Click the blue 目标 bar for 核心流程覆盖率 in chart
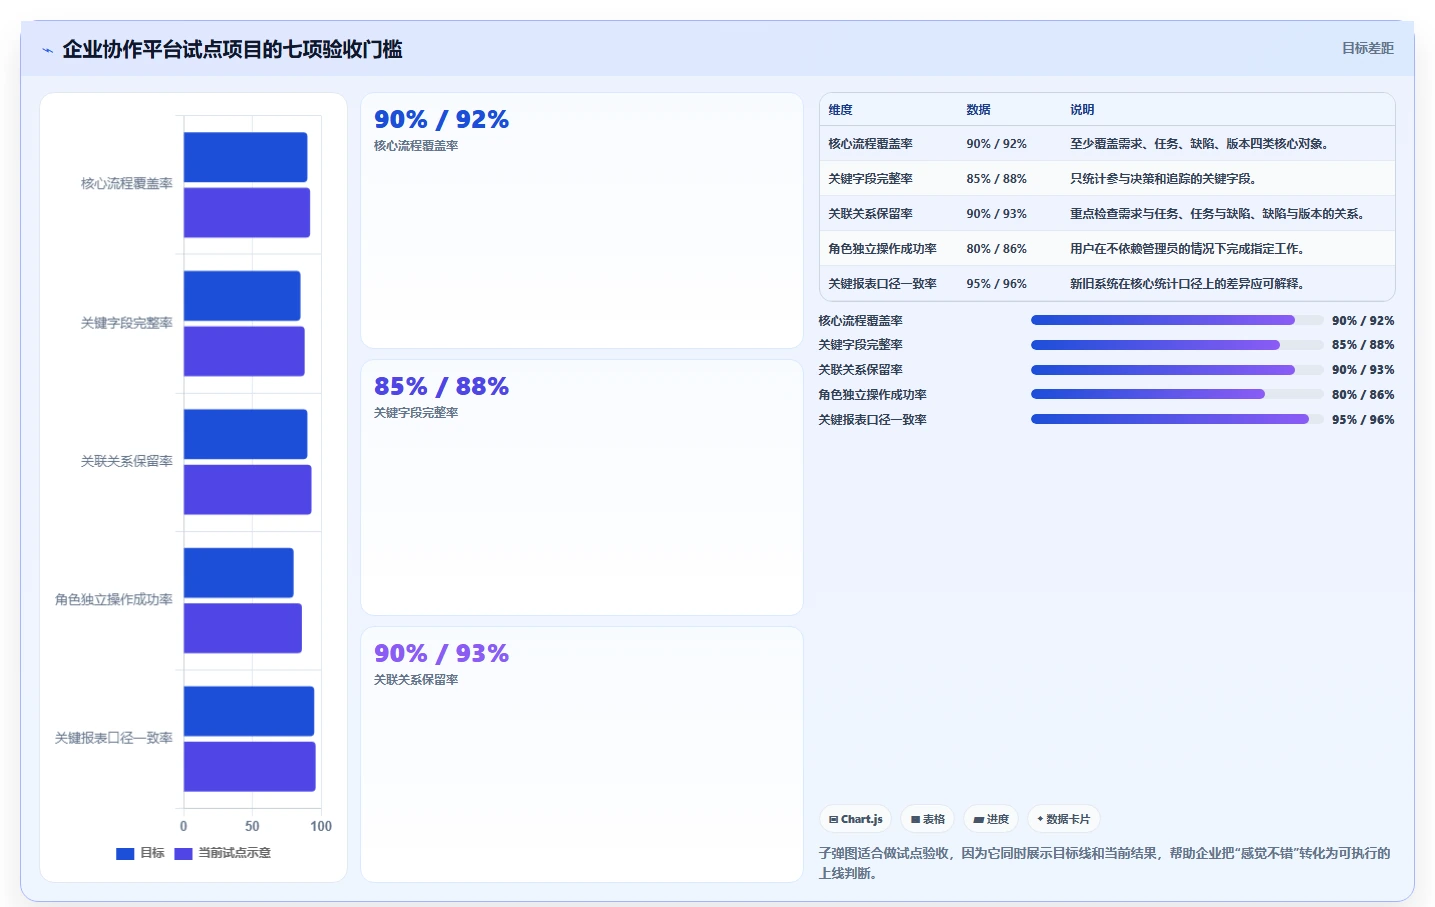The height and width of the screenshot is (907, 1435). point(245,157)
